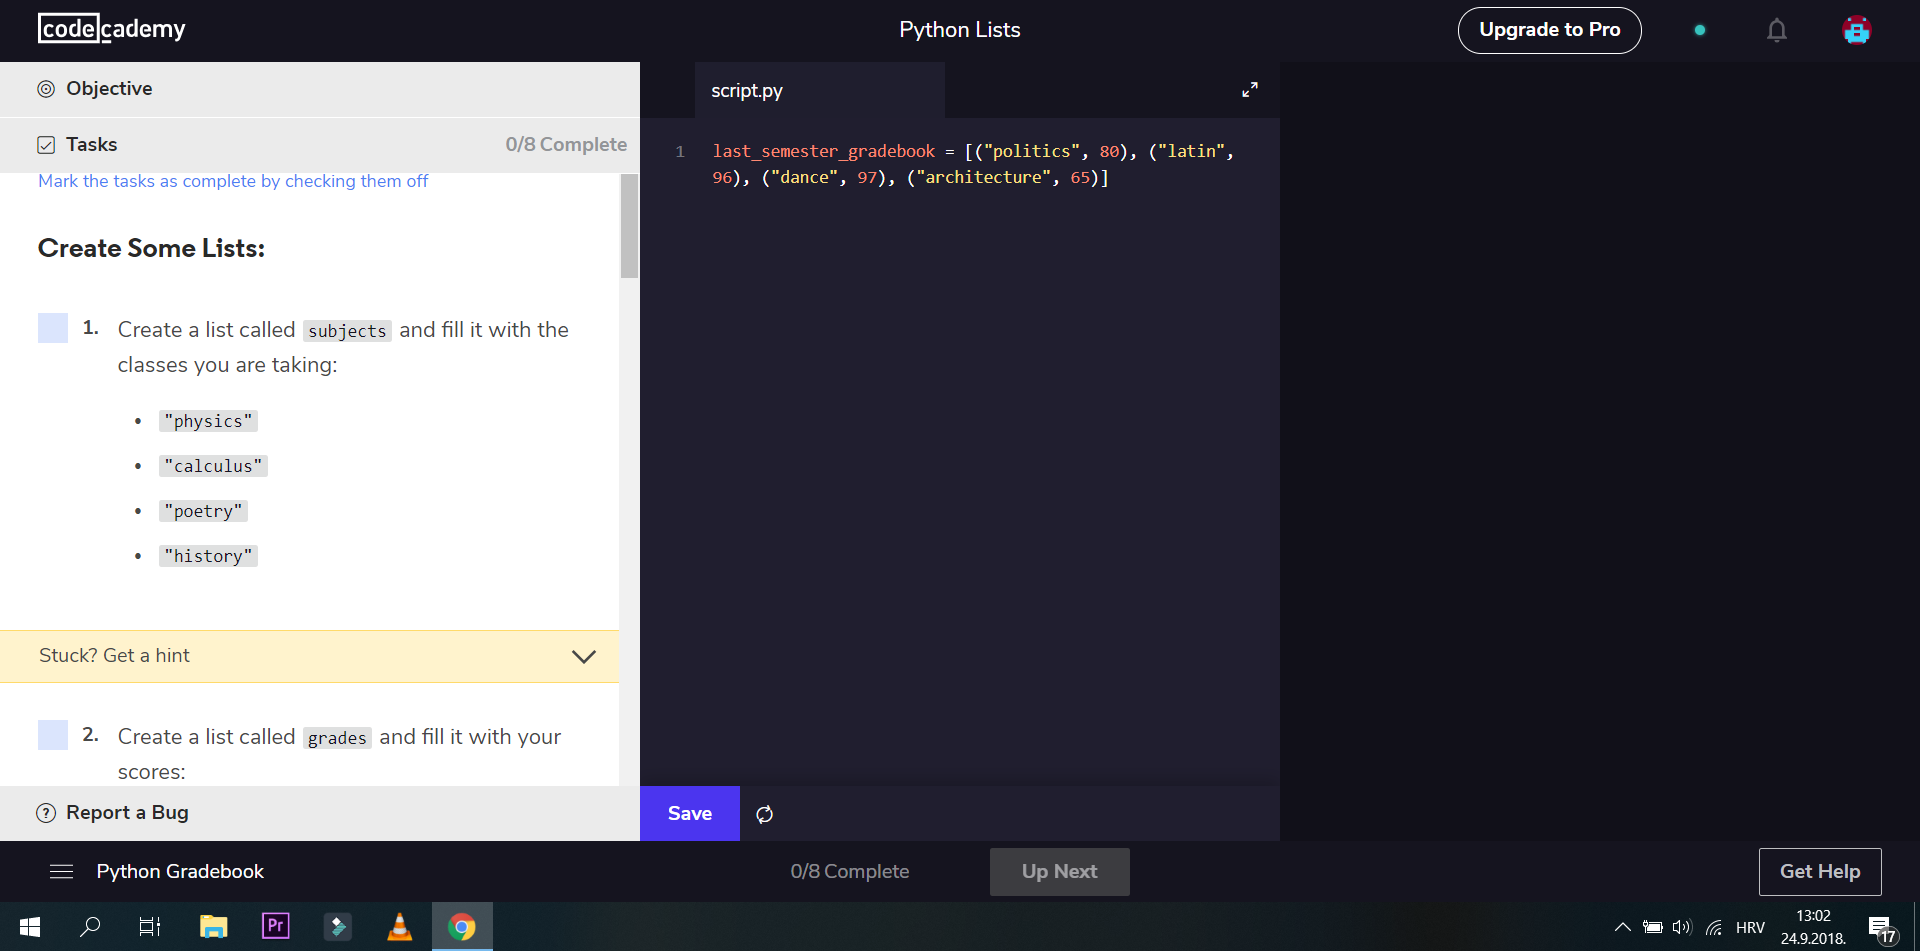This screenshot has height=951, width=1920.
Task: Click the green status dot in the header
Action: coord(1700,31)
